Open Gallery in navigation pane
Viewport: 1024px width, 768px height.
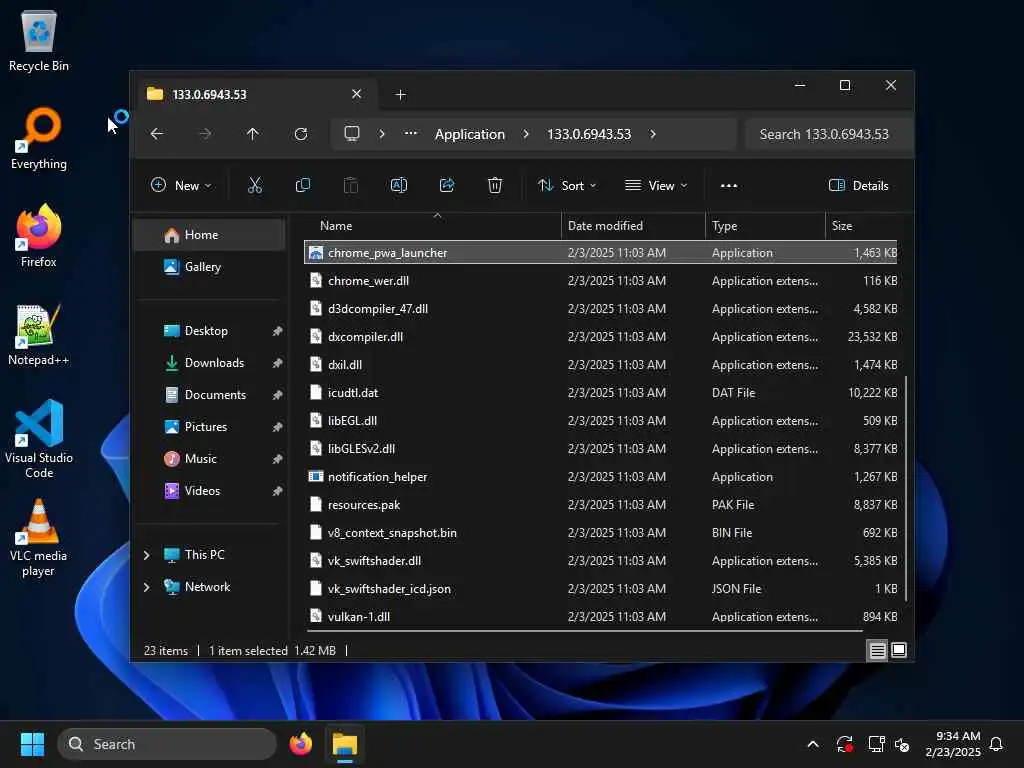point(209,267)
